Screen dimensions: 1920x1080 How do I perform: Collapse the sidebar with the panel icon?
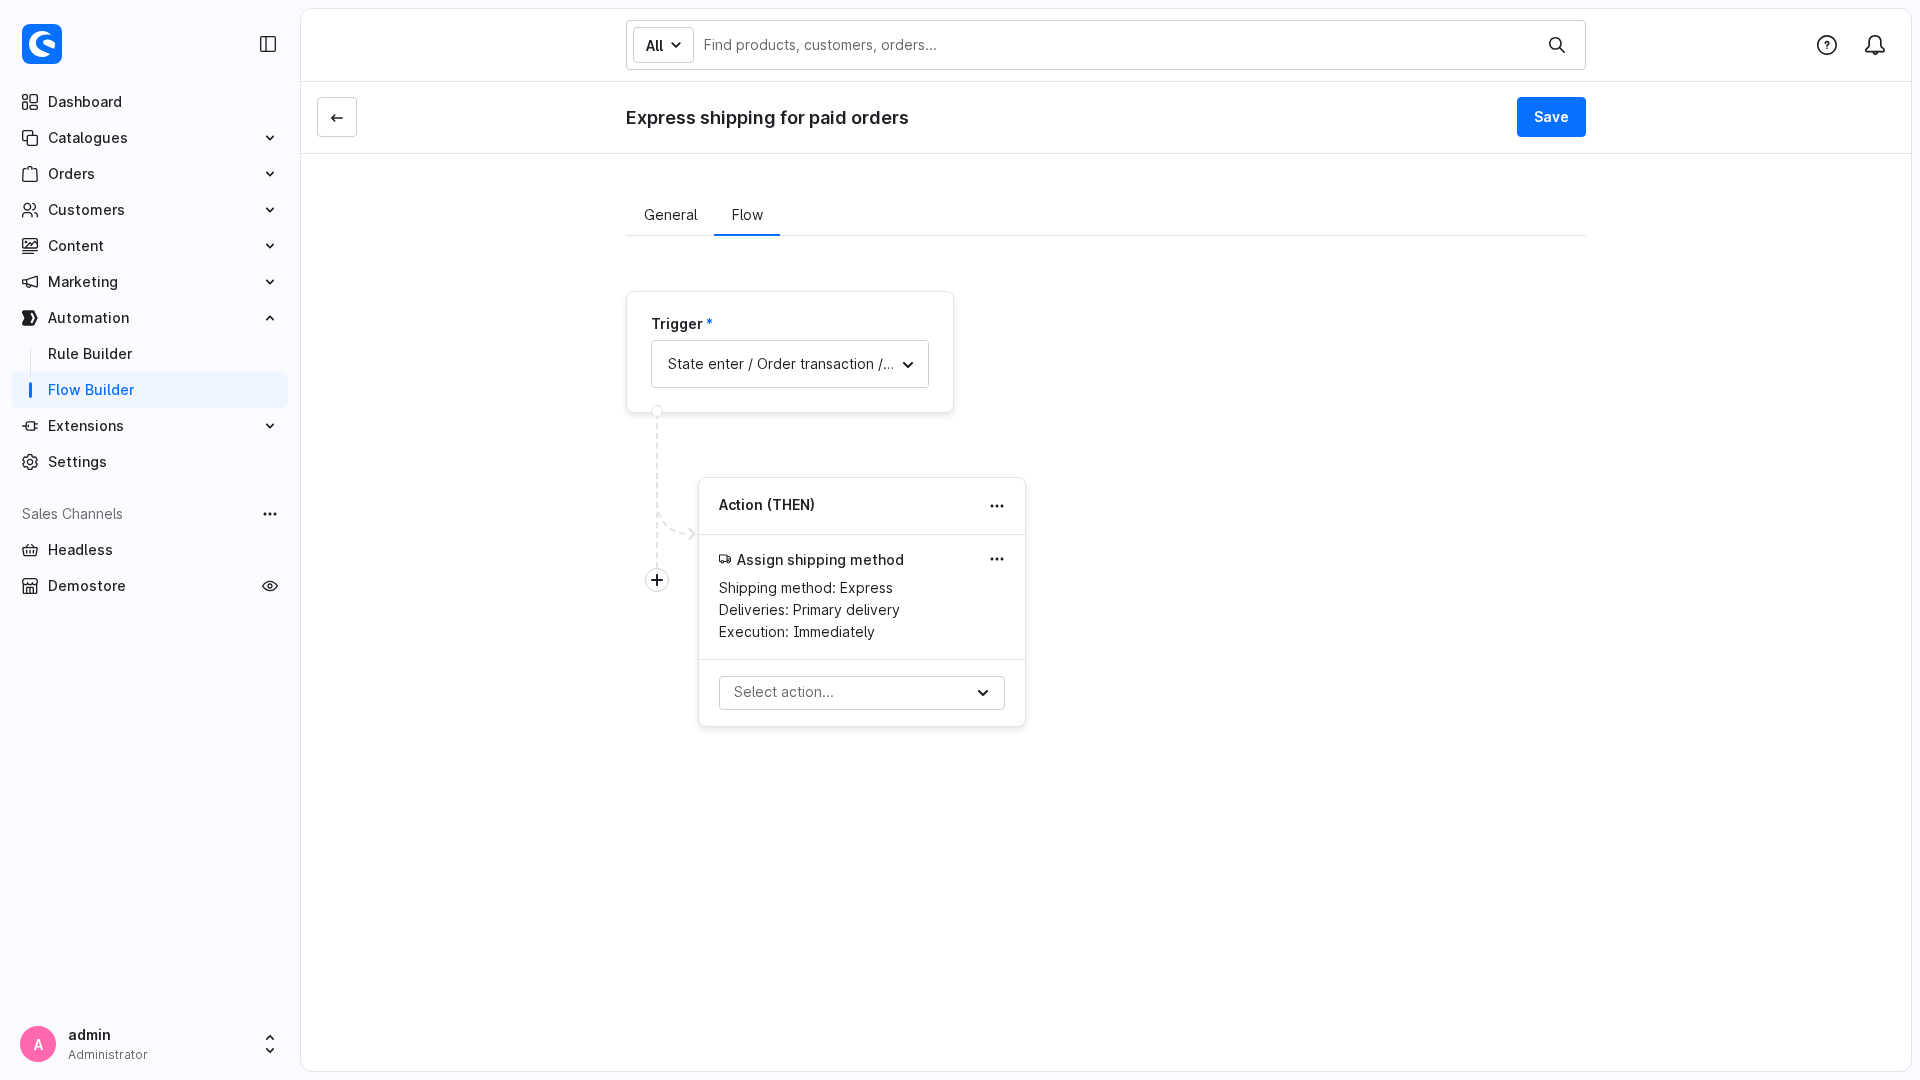[268, 44]
